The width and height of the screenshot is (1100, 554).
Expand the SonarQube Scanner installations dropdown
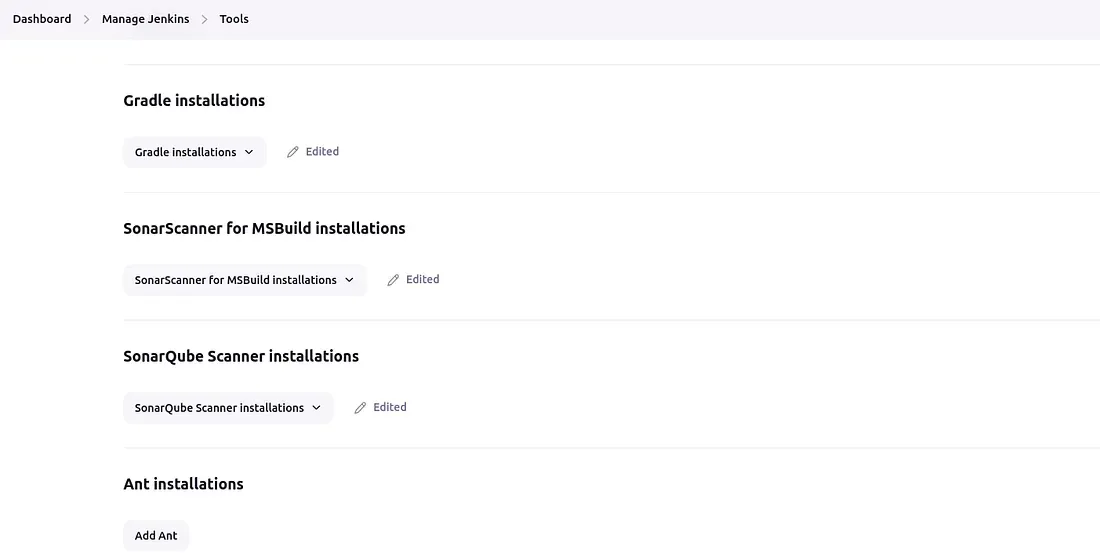click(x=227, y=408)
